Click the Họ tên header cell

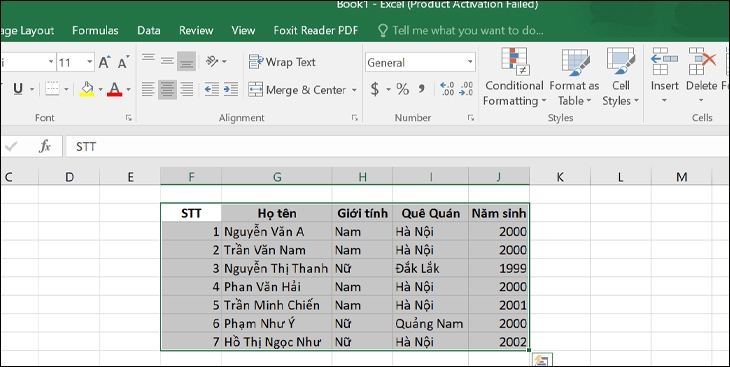277,213
